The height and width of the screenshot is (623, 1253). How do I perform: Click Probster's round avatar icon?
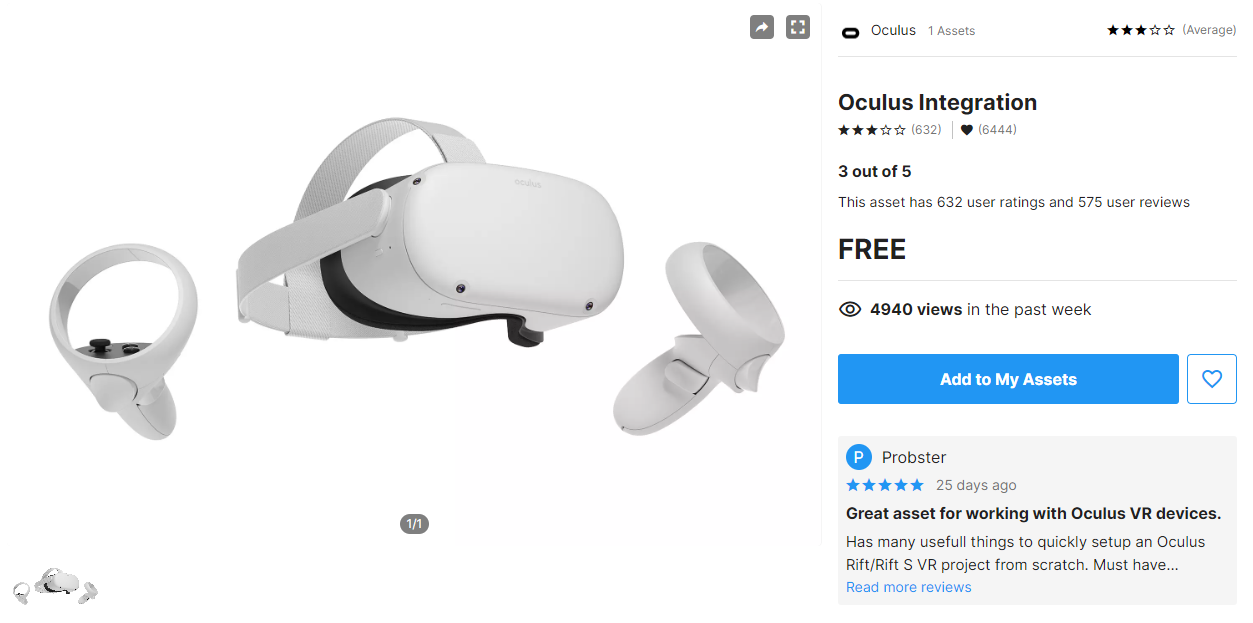[859, 457]
